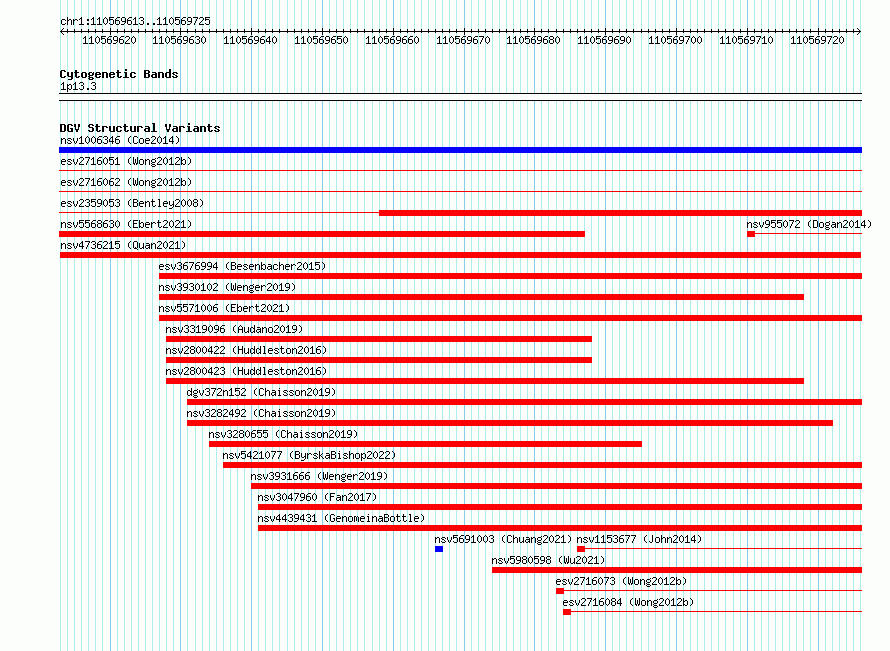The image size is (890, 651).
Task: Click the ruler's right arrow end
Action: (x=859, y=32)
